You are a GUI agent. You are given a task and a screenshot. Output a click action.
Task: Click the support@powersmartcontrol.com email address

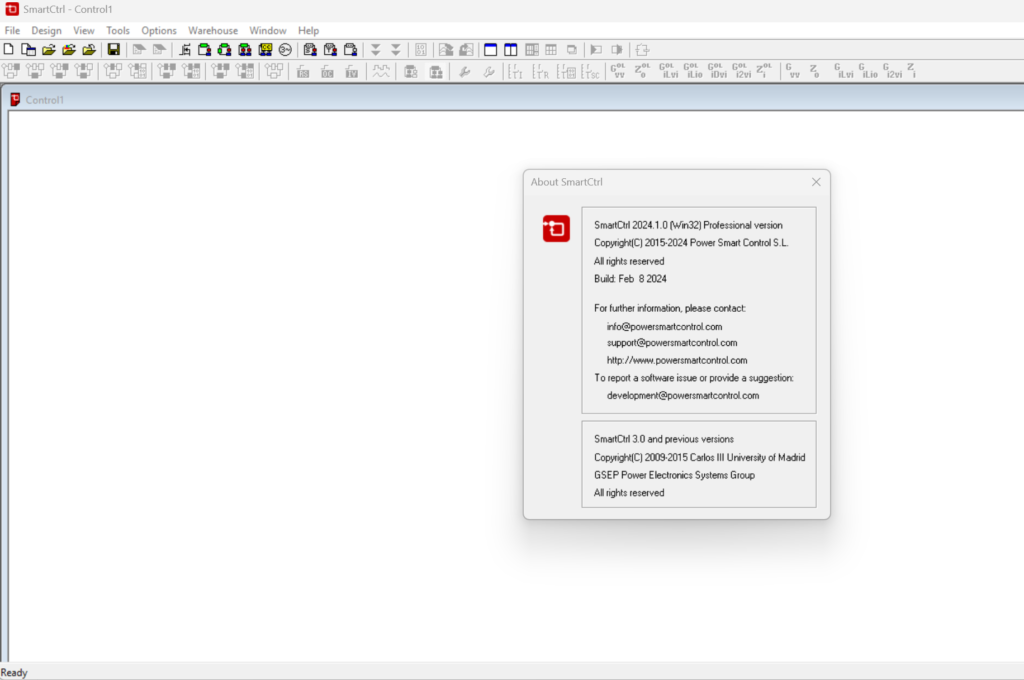point(672,343)
